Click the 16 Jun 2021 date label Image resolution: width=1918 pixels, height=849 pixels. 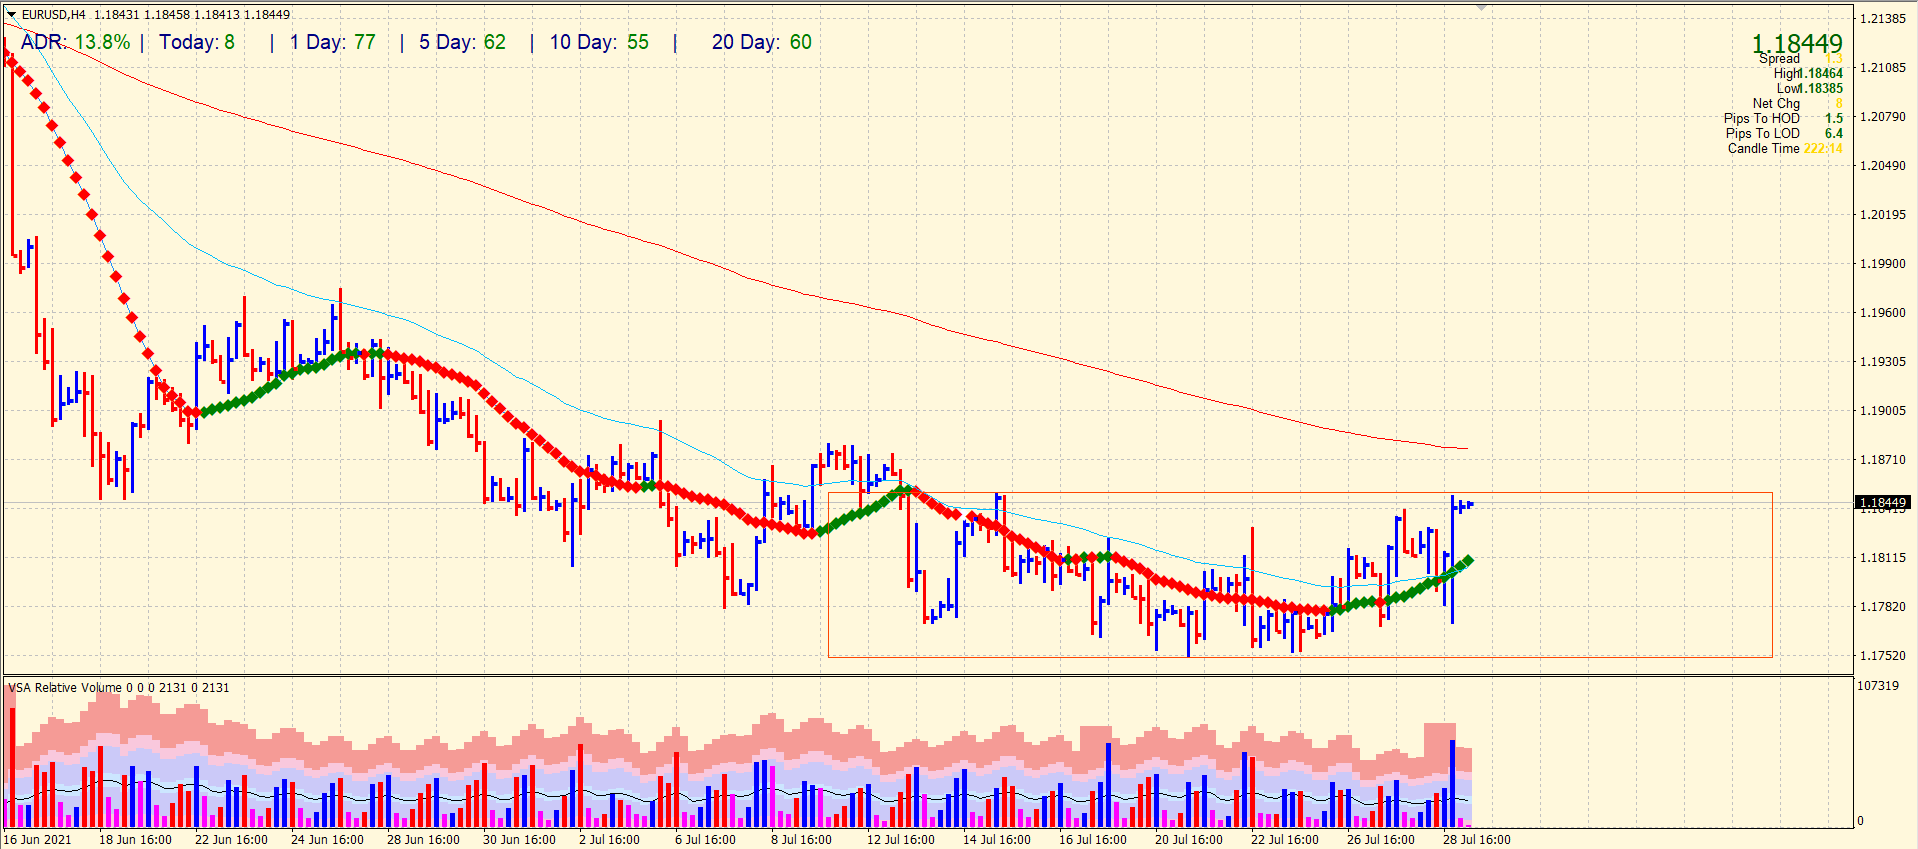pos(38,840)
